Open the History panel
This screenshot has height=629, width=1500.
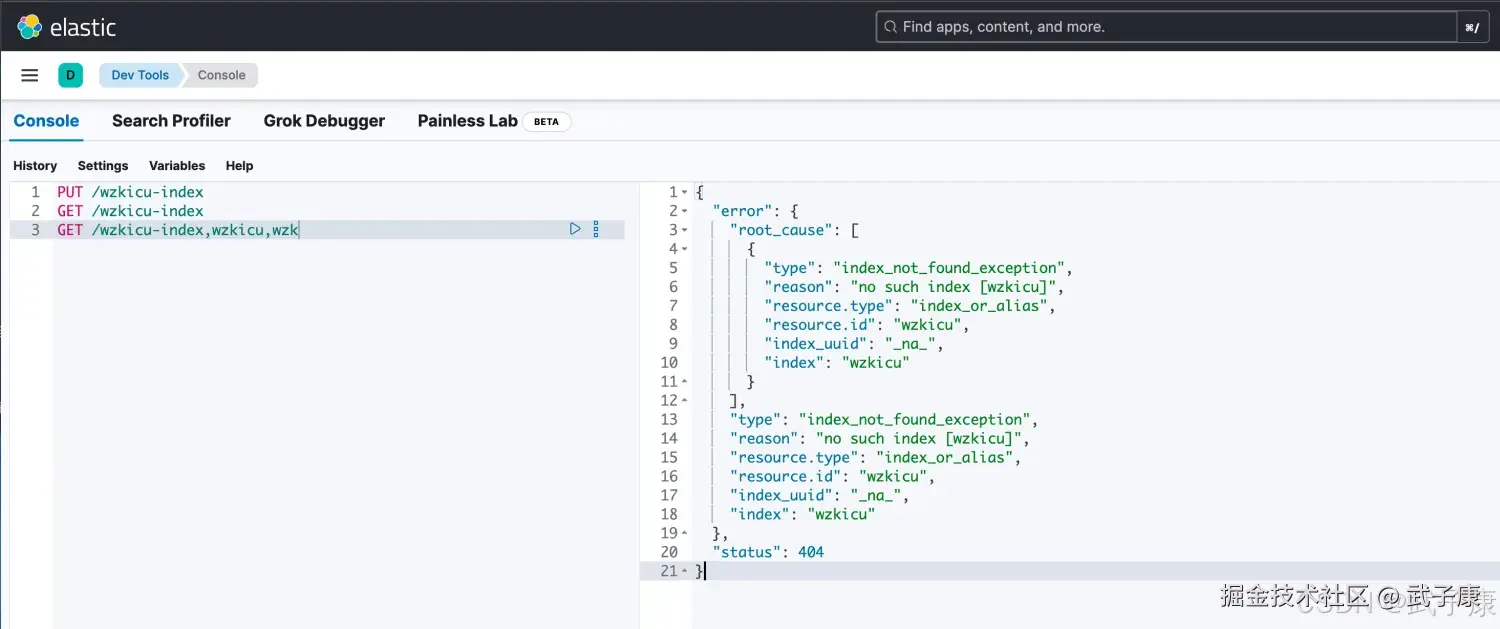click(35, 166)
